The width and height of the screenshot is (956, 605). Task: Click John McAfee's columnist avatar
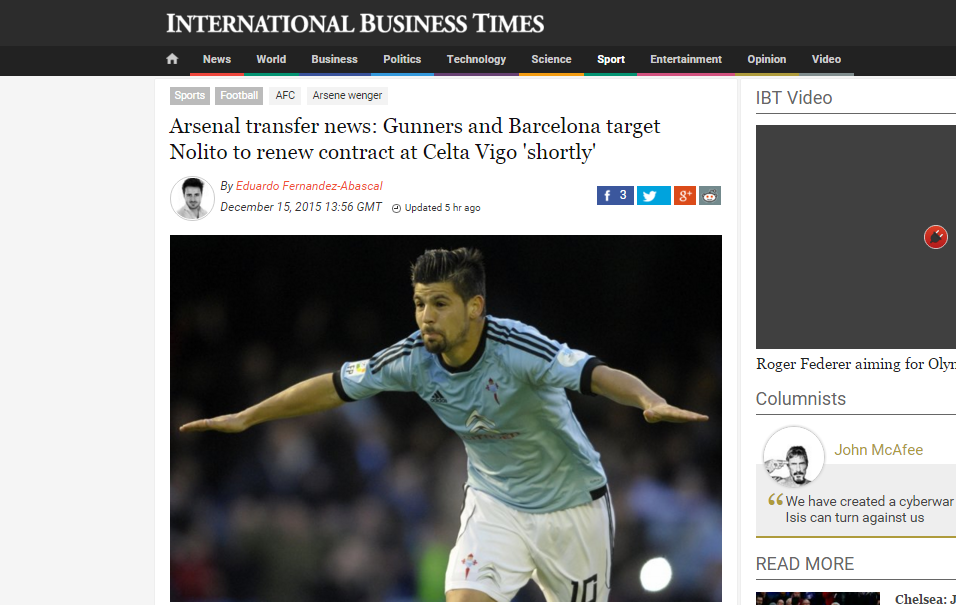click(x=794, y=456)
